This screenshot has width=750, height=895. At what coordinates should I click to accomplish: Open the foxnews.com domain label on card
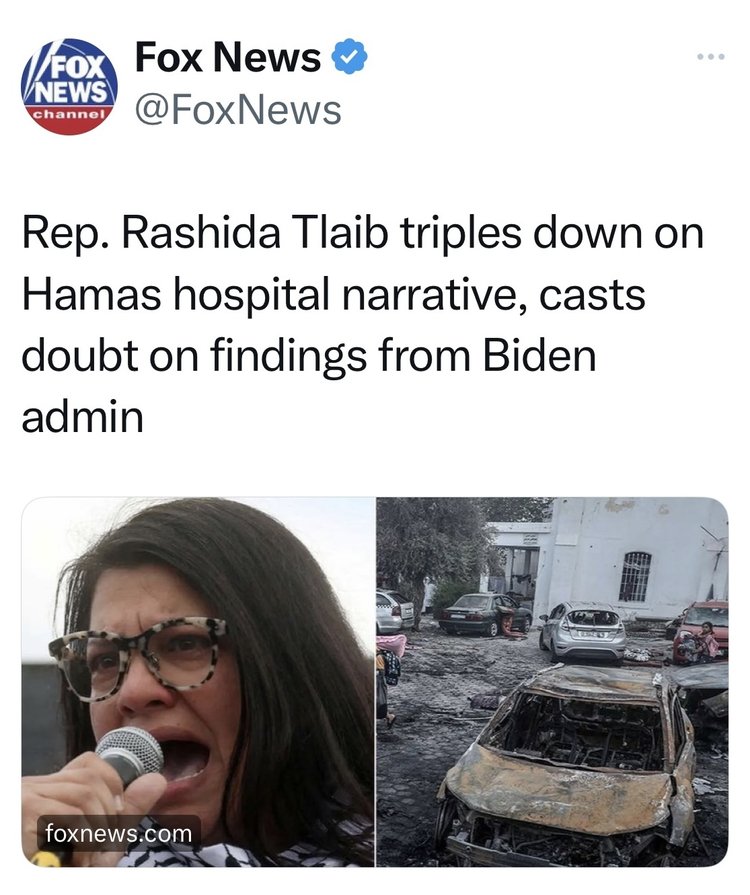coord(119,833)
